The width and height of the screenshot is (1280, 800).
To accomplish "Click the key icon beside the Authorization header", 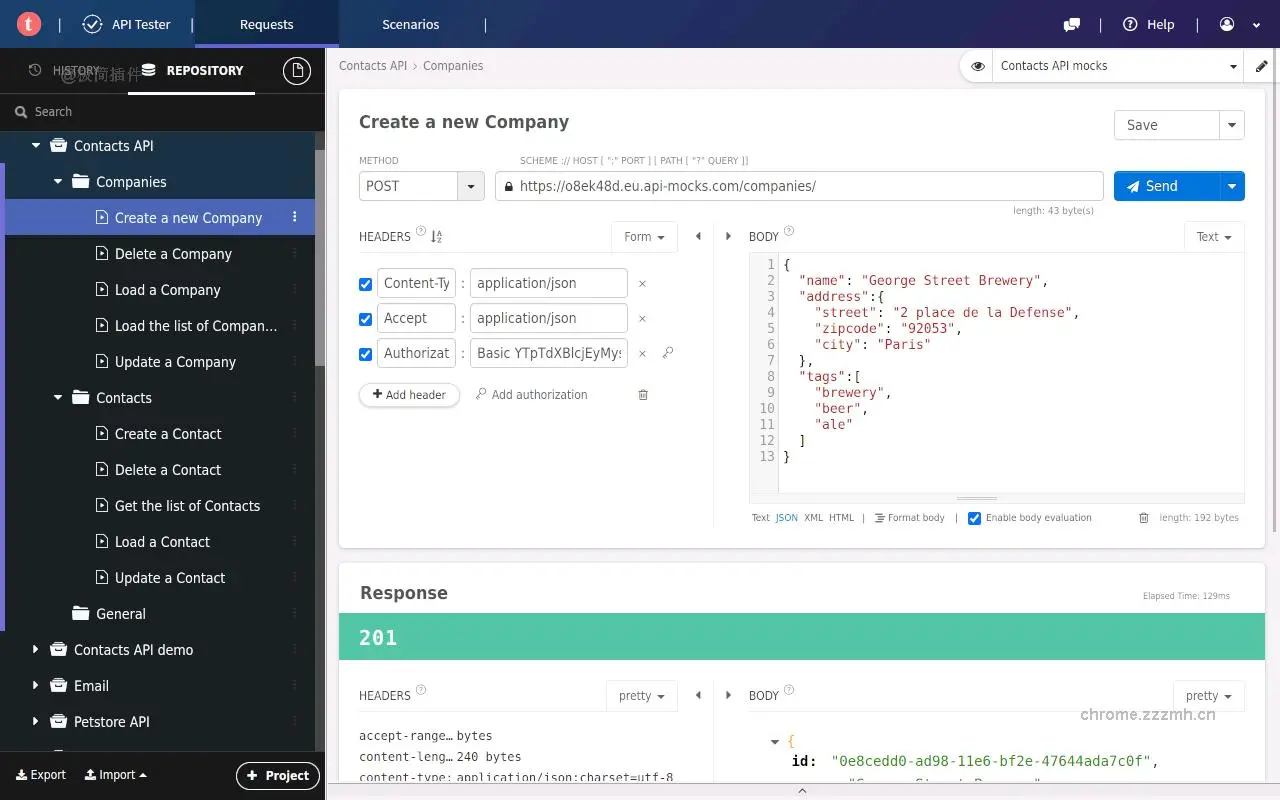I will (668, 353).
